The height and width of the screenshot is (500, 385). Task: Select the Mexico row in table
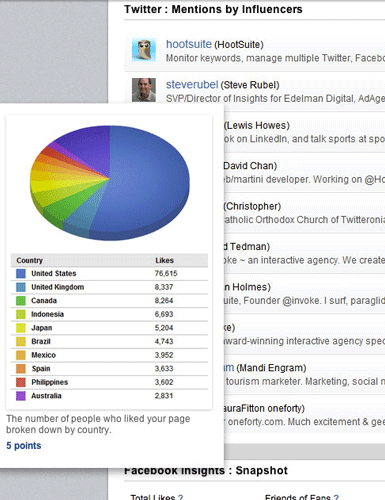(x=109, y=355)
